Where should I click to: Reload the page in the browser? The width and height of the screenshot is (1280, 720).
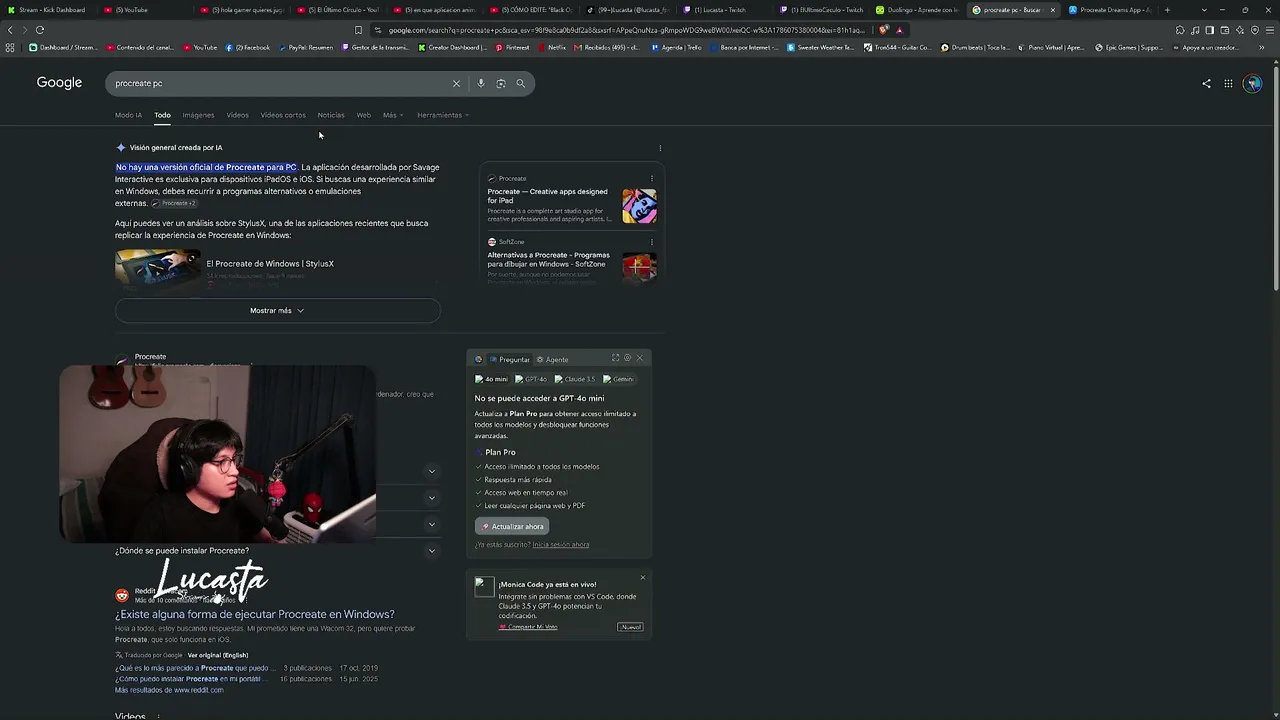point(40,30)
